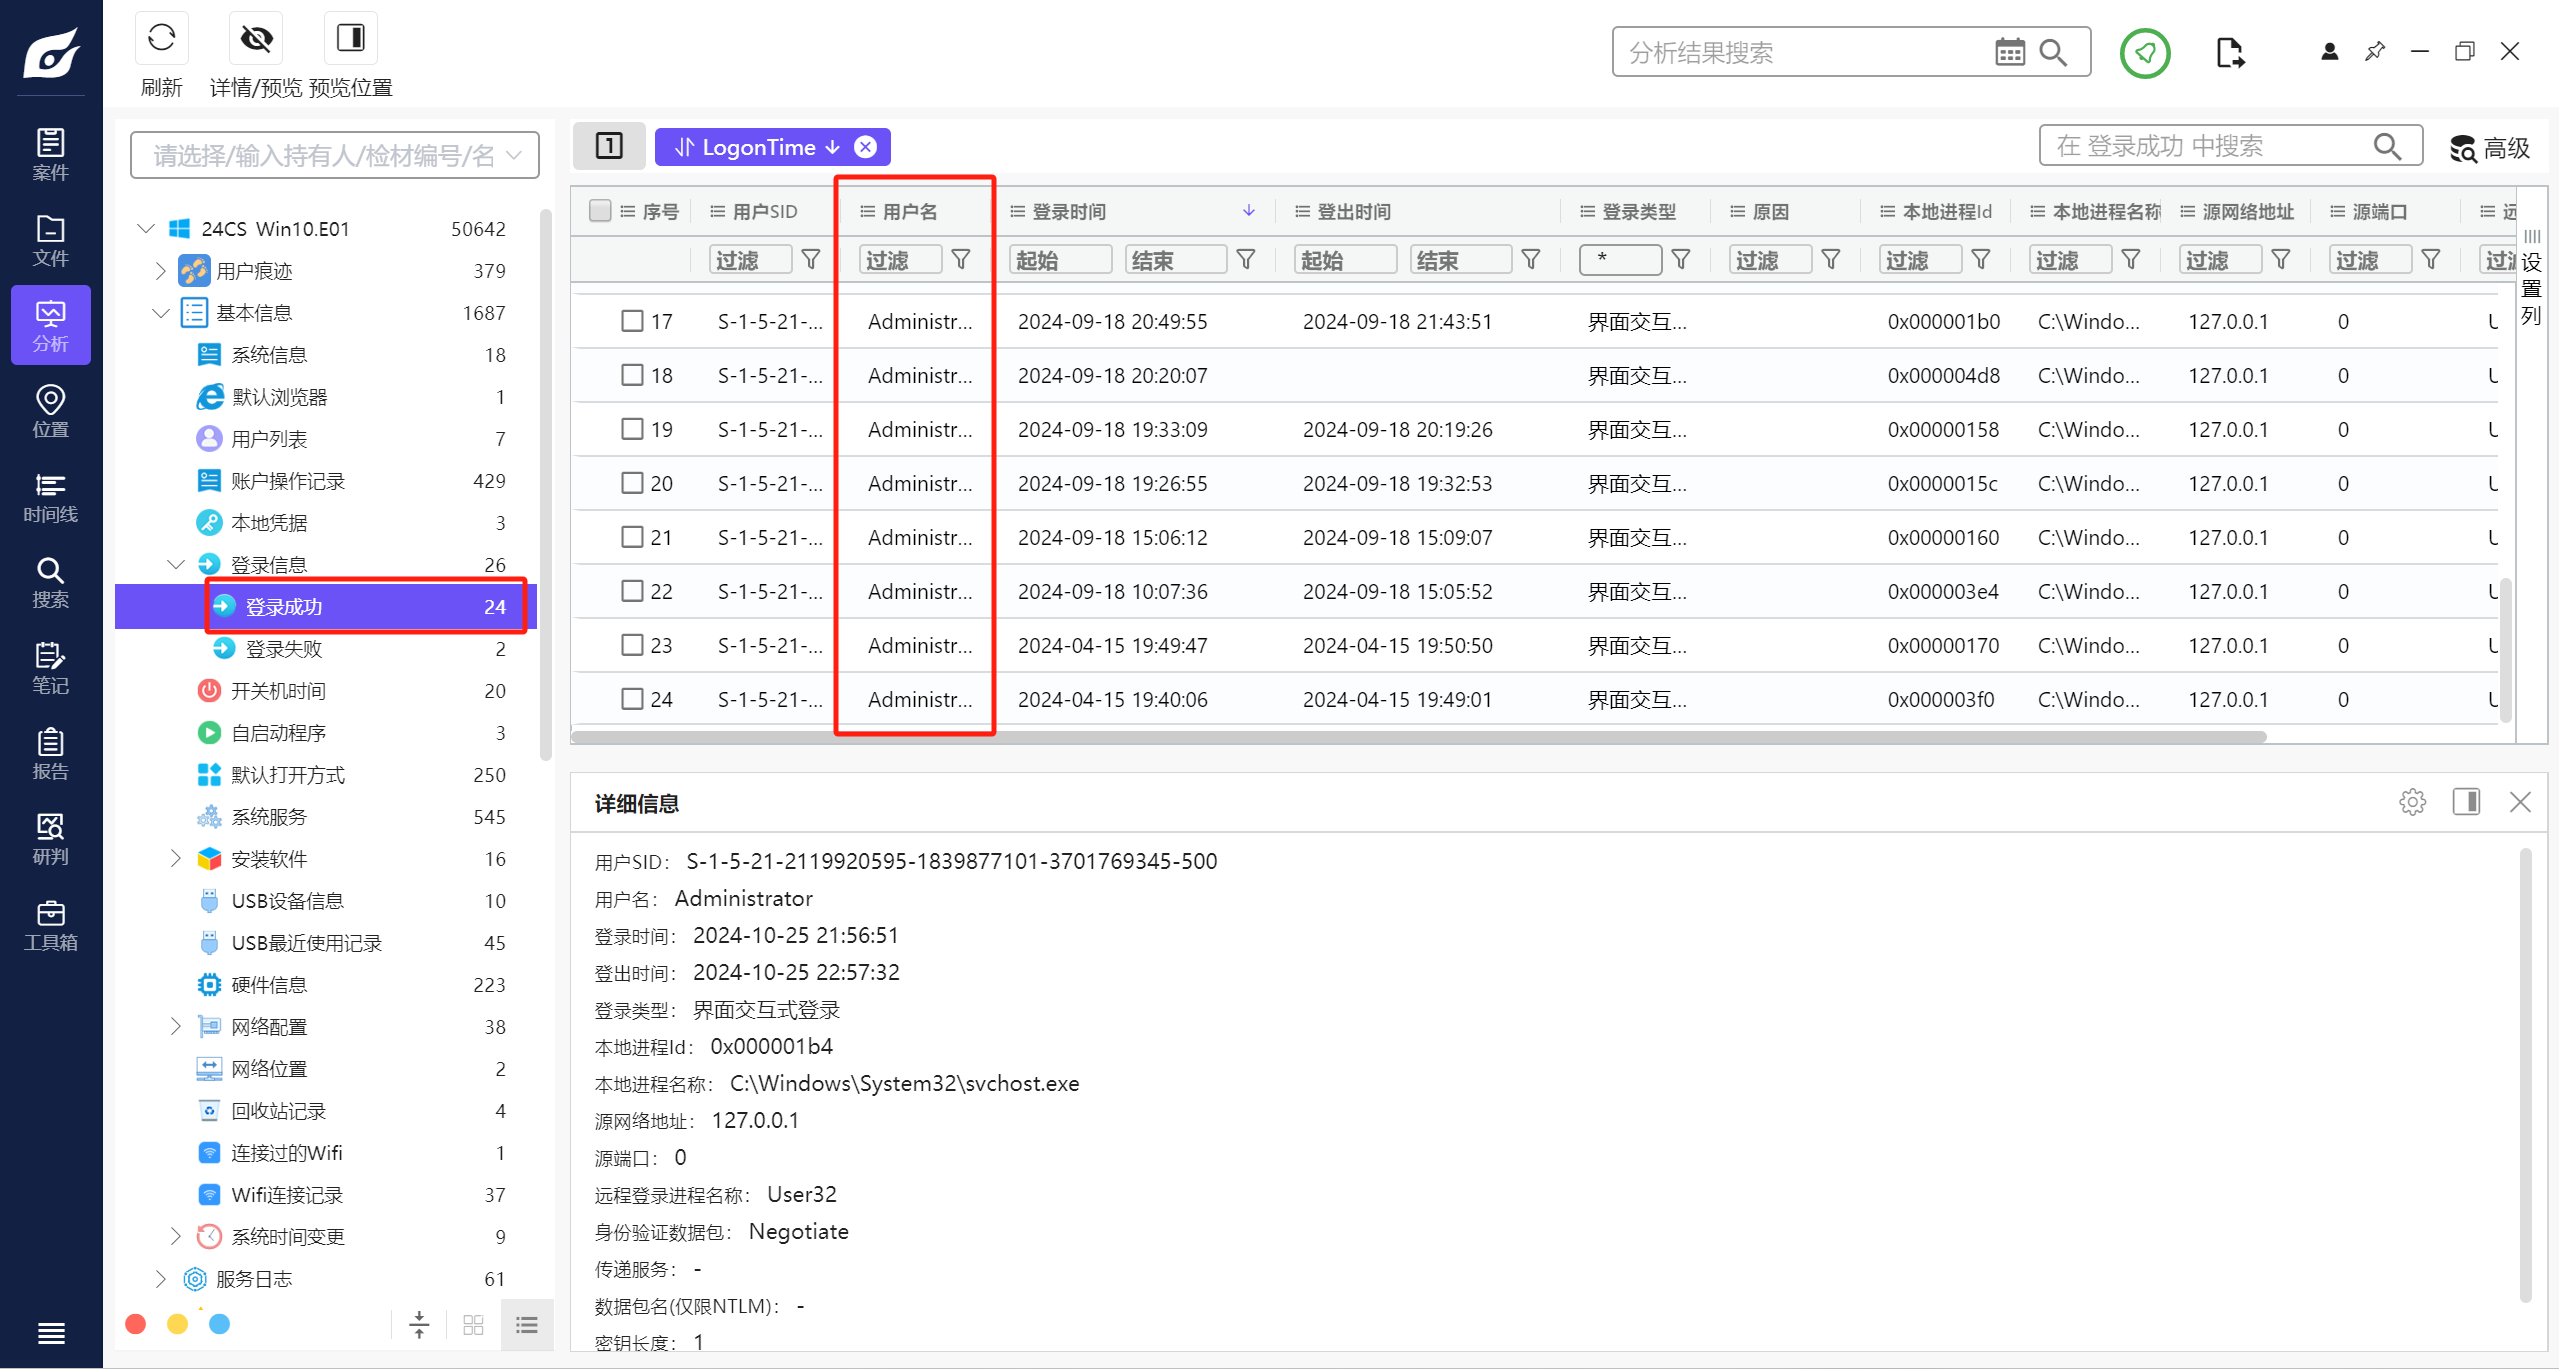Image resolution: width=2559 pixels, height=1369 pixels.
Task: Check the checkbox for row 17
Action: click(x=632, y=321)
